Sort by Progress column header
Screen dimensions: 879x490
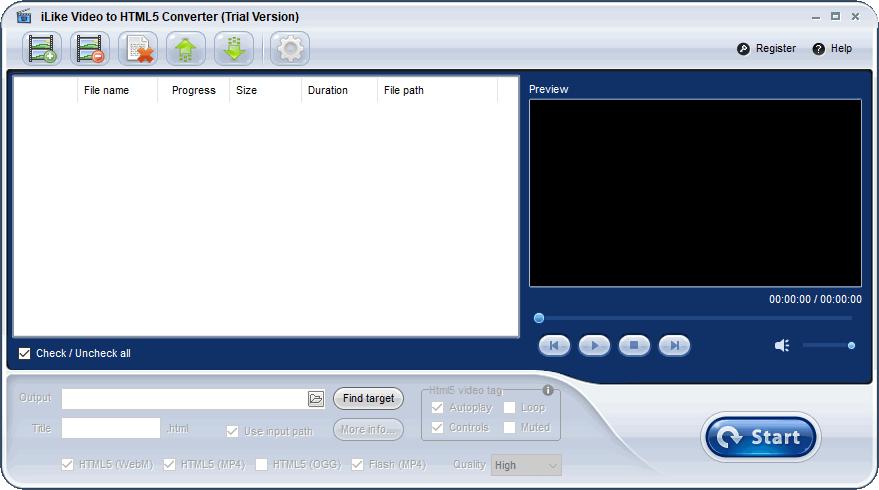(x=193, y=90)
